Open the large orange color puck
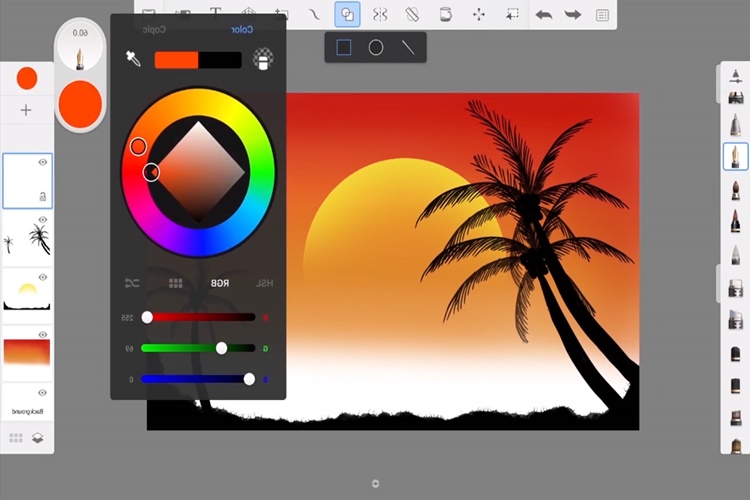Screen dimensions: 750x500 point(80,104)
